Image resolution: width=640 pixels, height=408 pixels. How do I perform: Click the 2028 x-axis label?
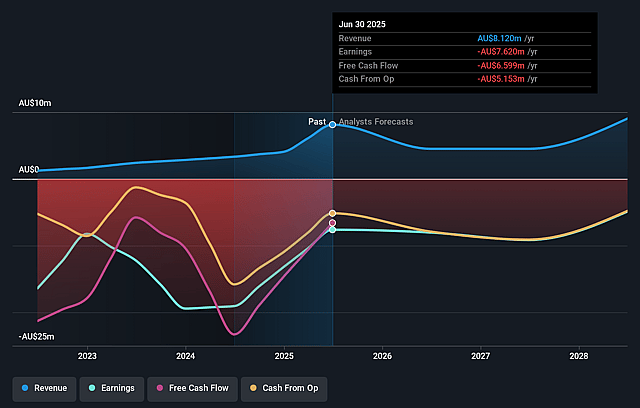579,356
